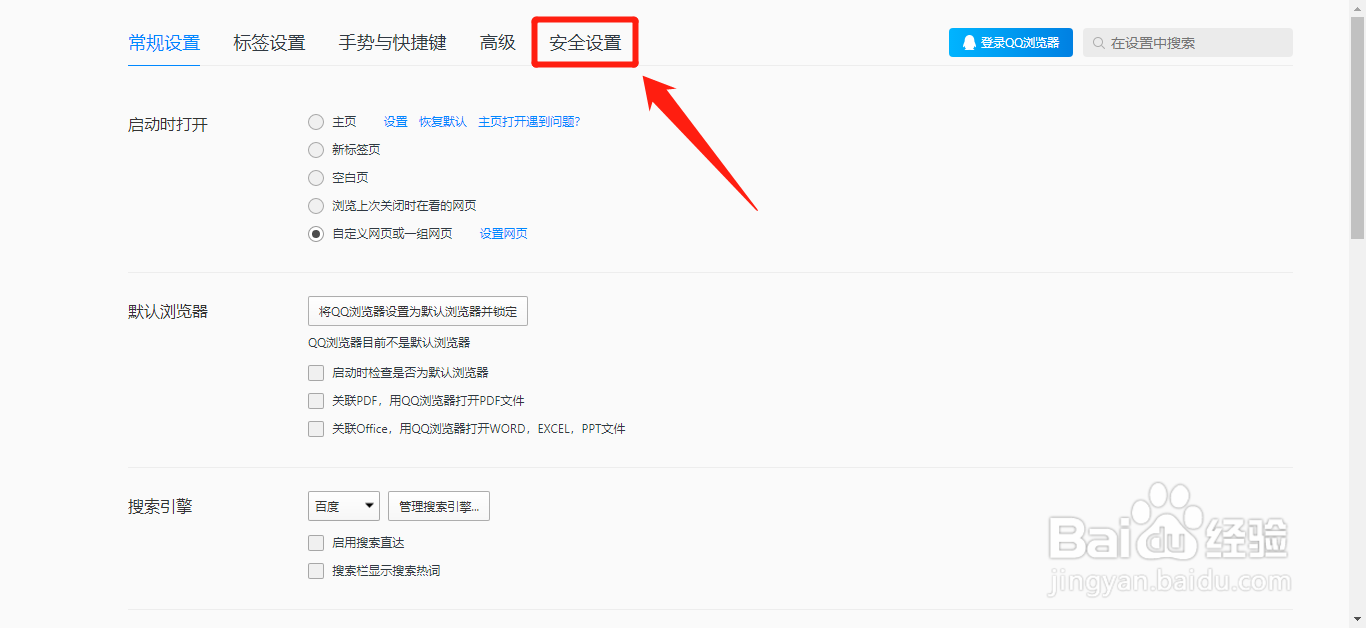Go to the 高级 tab
The image size is (1366, 628).
click(x=498, y=43)
